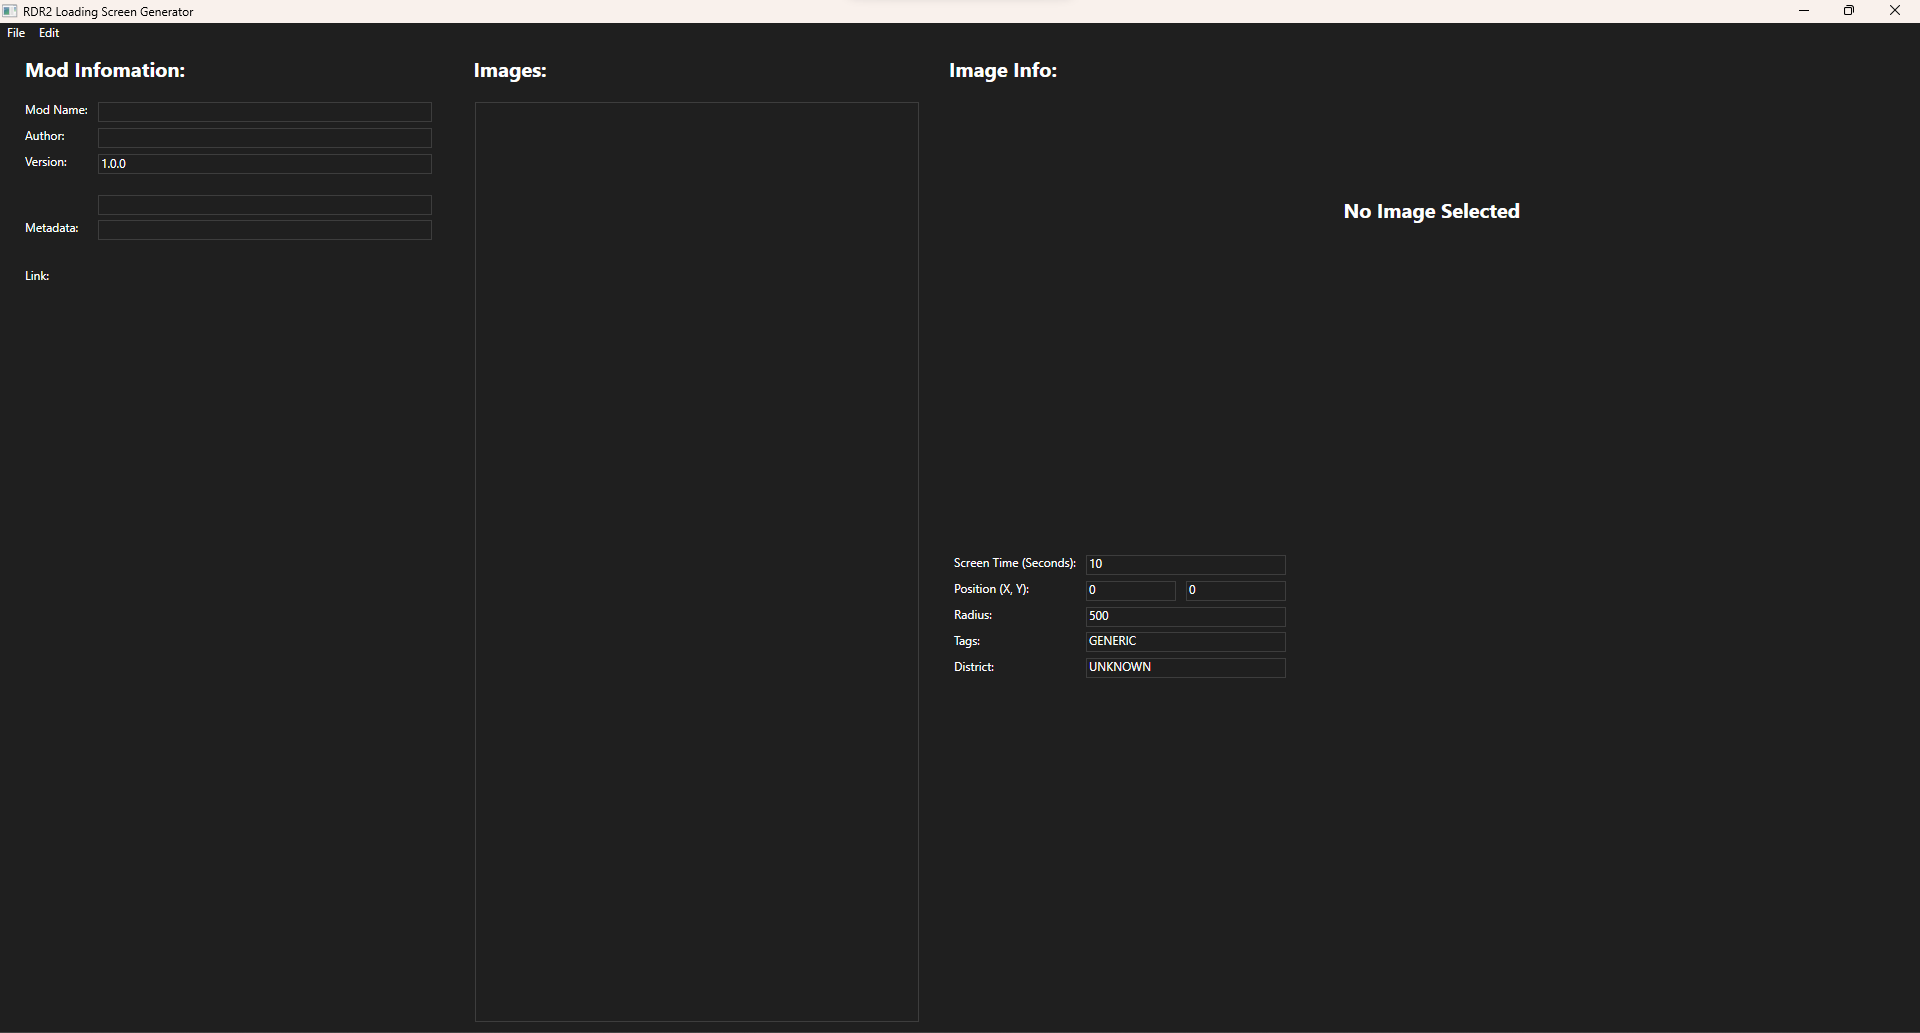This screenshot has width=1920, height=1033.
Task: Click the District field showing UNKNOWN
Action: click(x=1185, y=668)
